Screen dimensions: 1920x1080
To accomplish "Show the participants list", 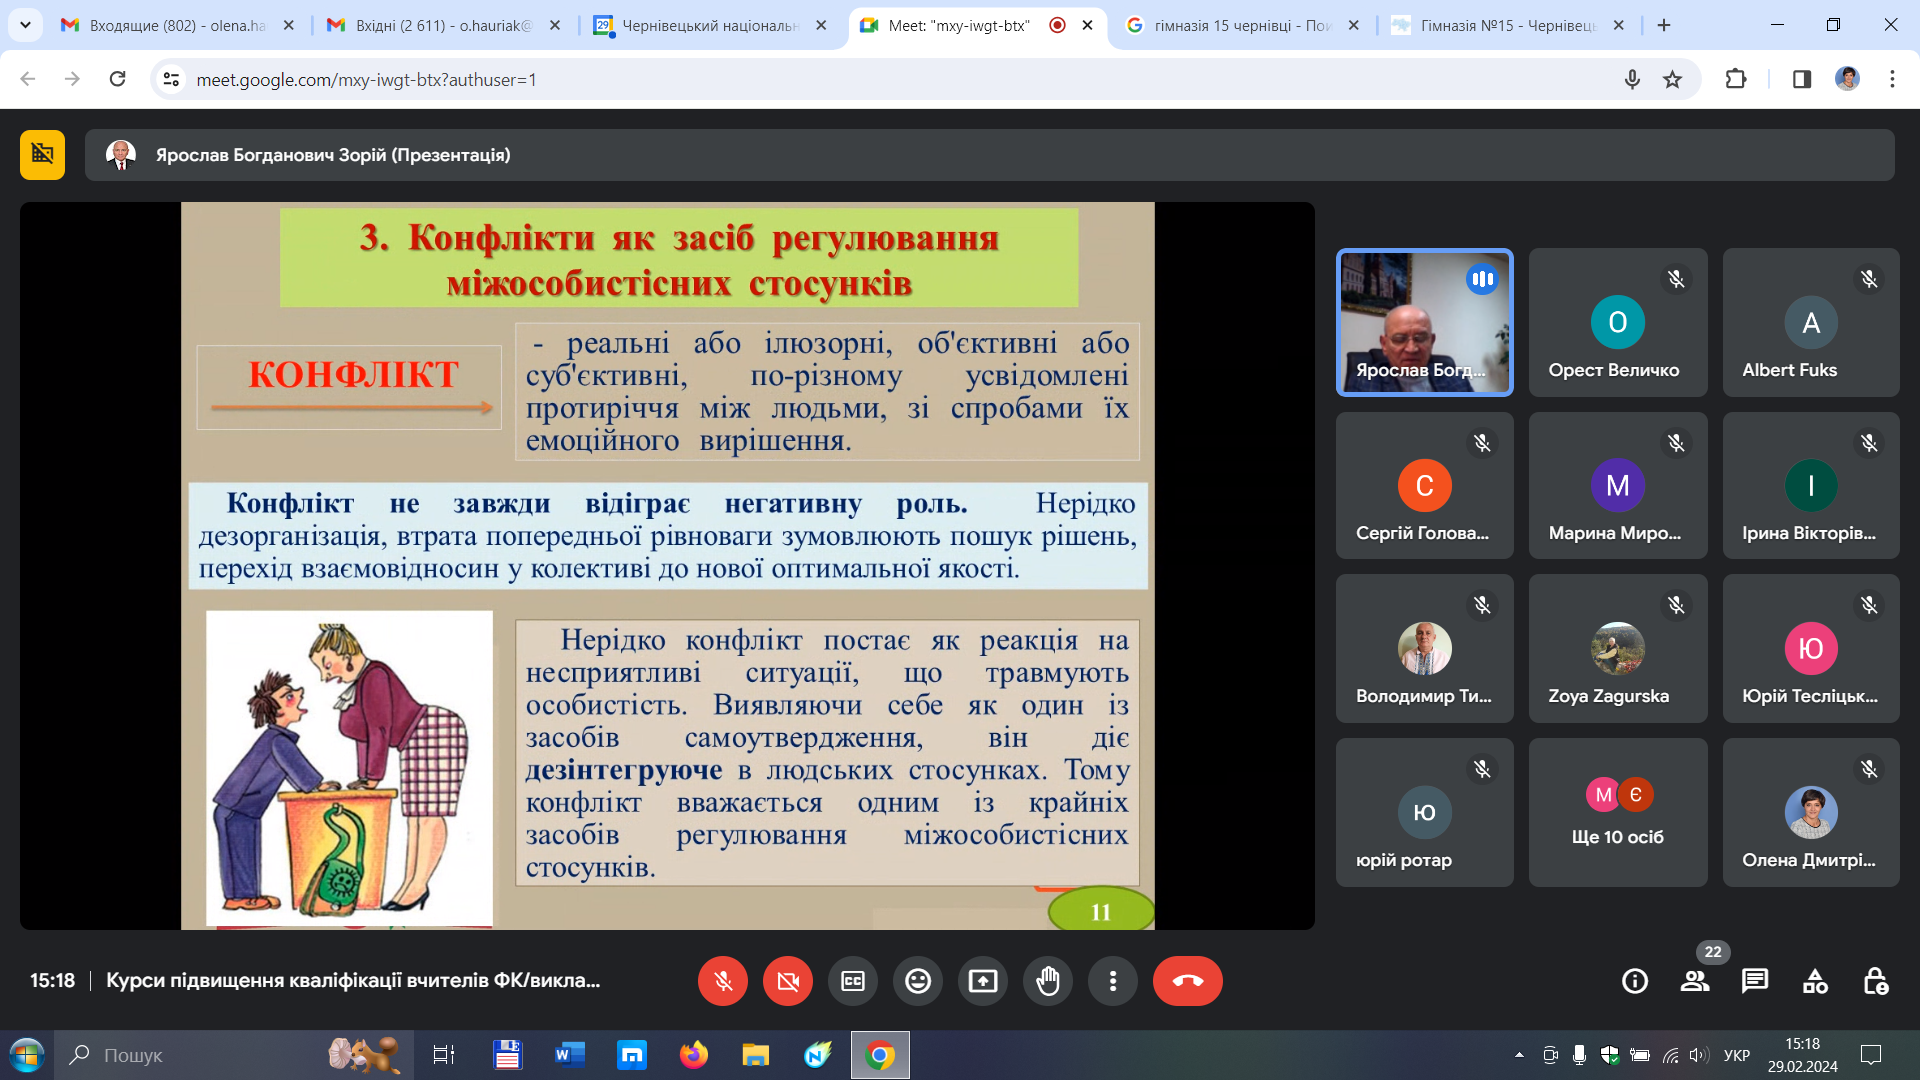I will (1695, 981).
